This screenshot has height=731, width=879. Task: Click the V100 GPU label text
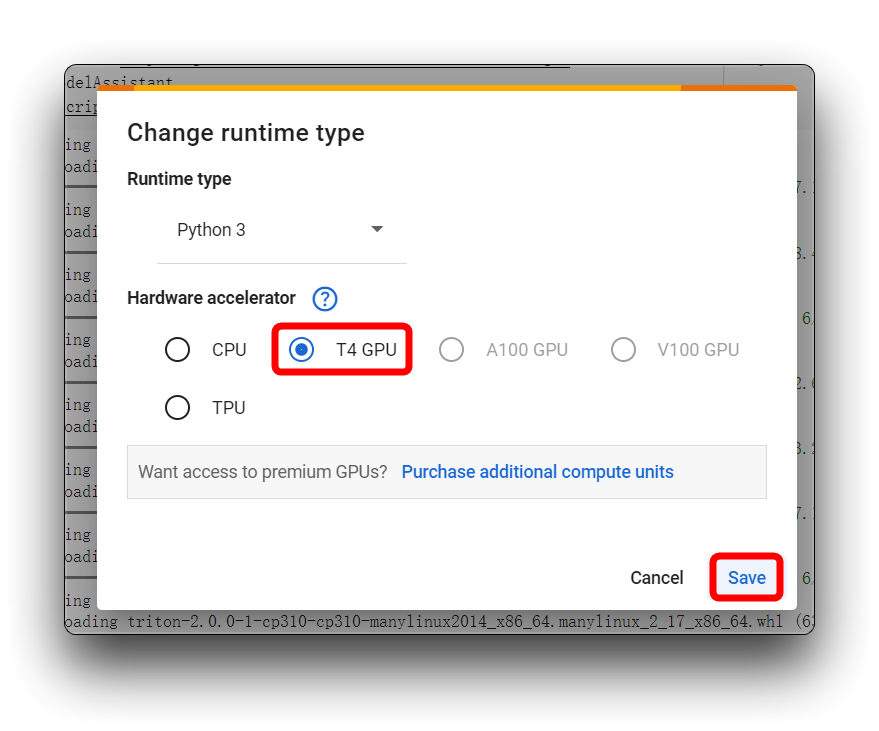pyautogui.click(x=698, y=350)
